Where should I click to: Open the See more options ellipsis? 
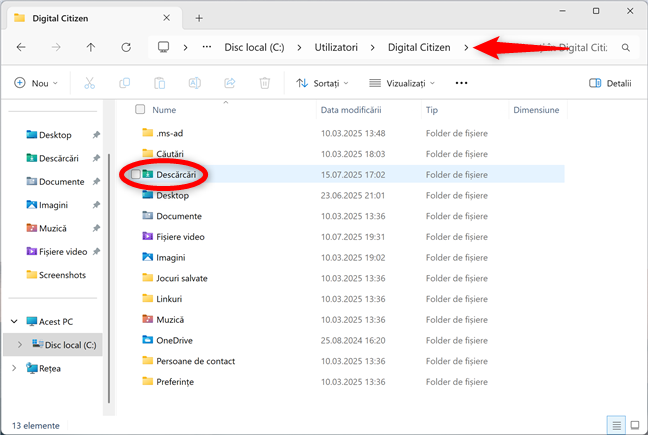461,84
